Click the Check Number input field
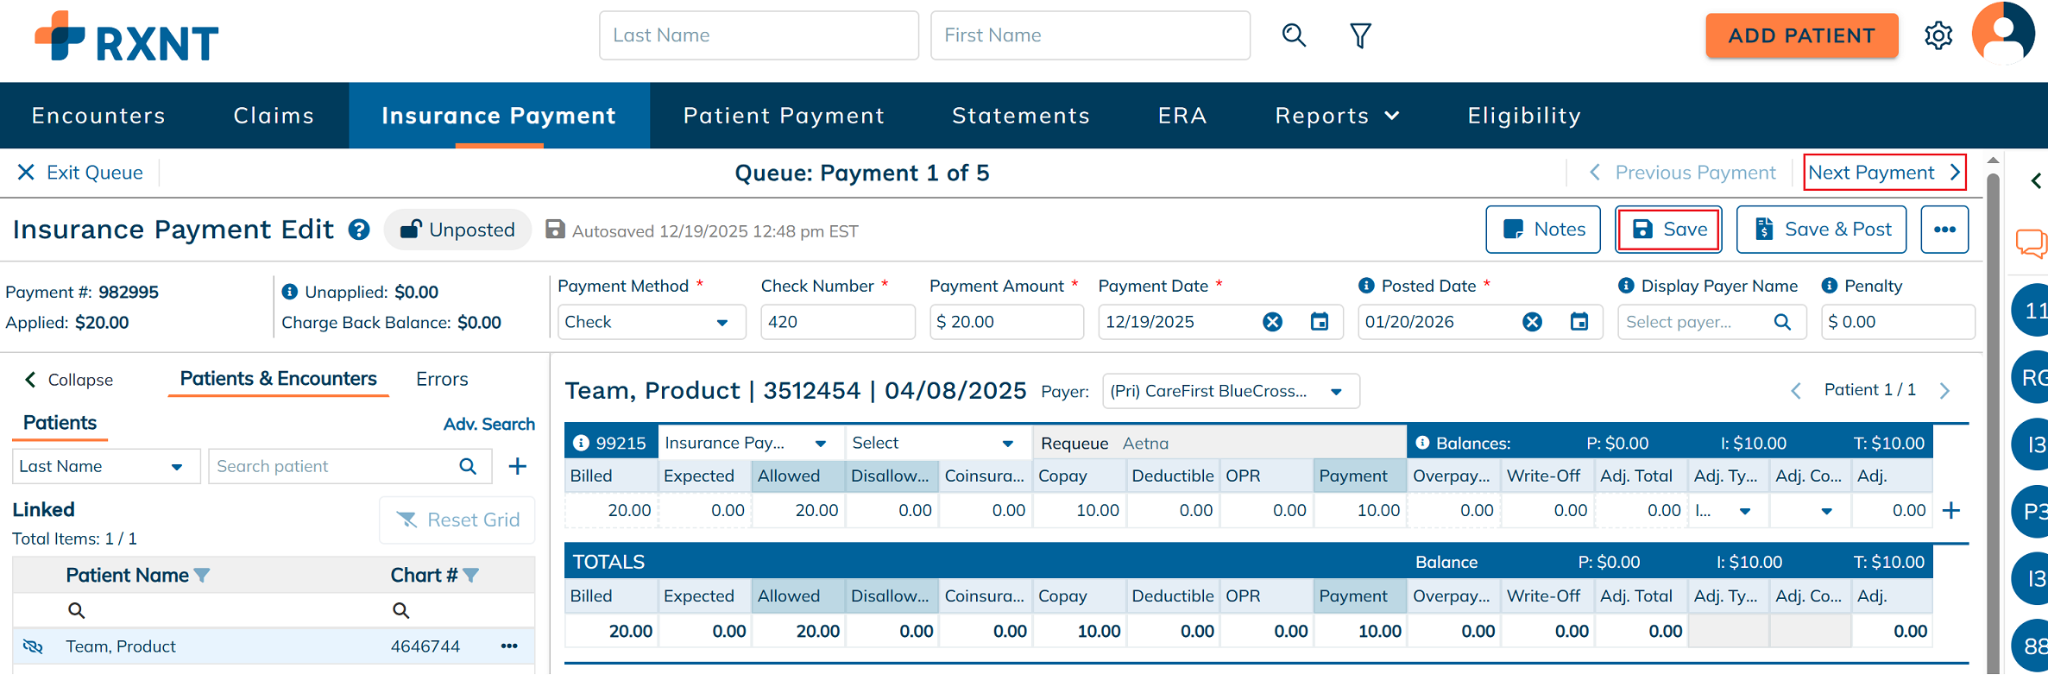The image size is (2048, 675). pyautogui.click(x=836, y=322)
